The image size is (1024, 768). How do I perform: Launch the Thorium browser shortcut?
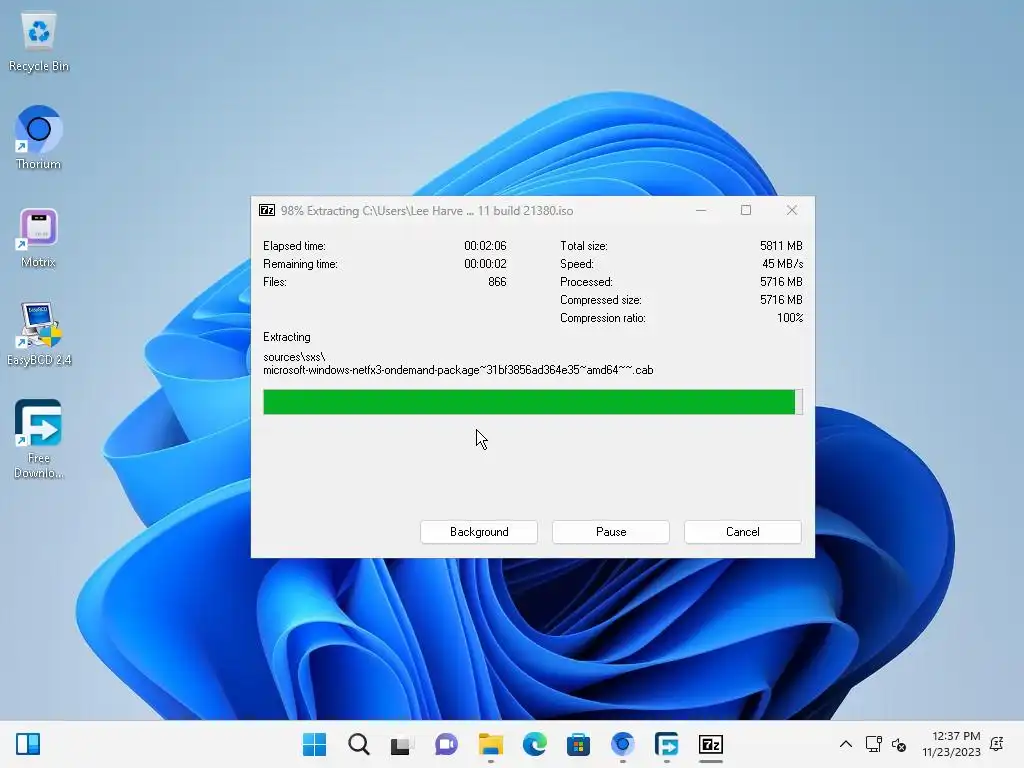pos(39,138)
